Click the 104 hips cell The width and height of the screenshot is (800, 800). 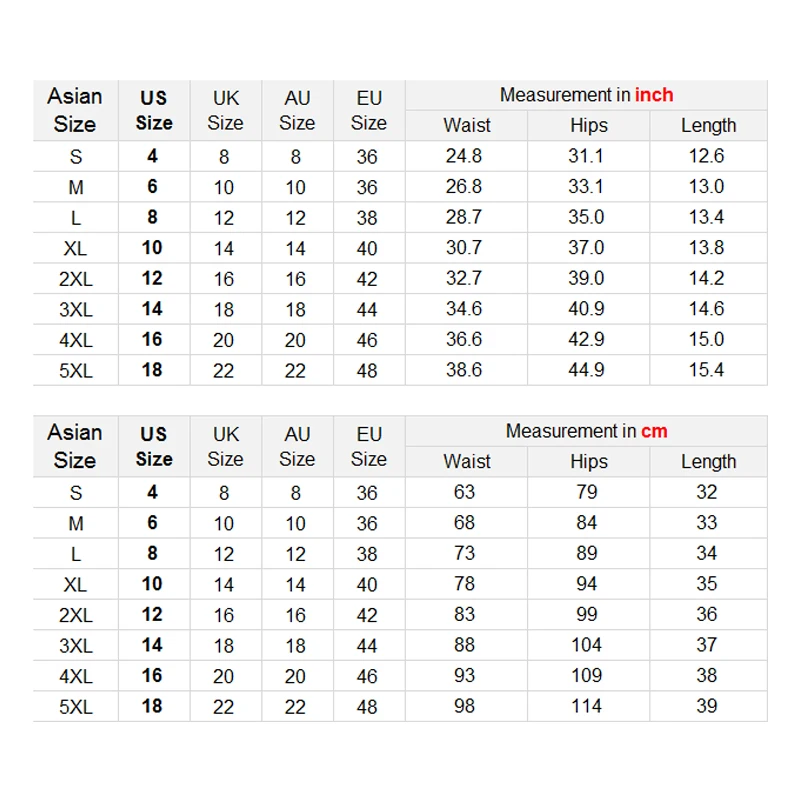pyautogui.click(x=586, y=645)
